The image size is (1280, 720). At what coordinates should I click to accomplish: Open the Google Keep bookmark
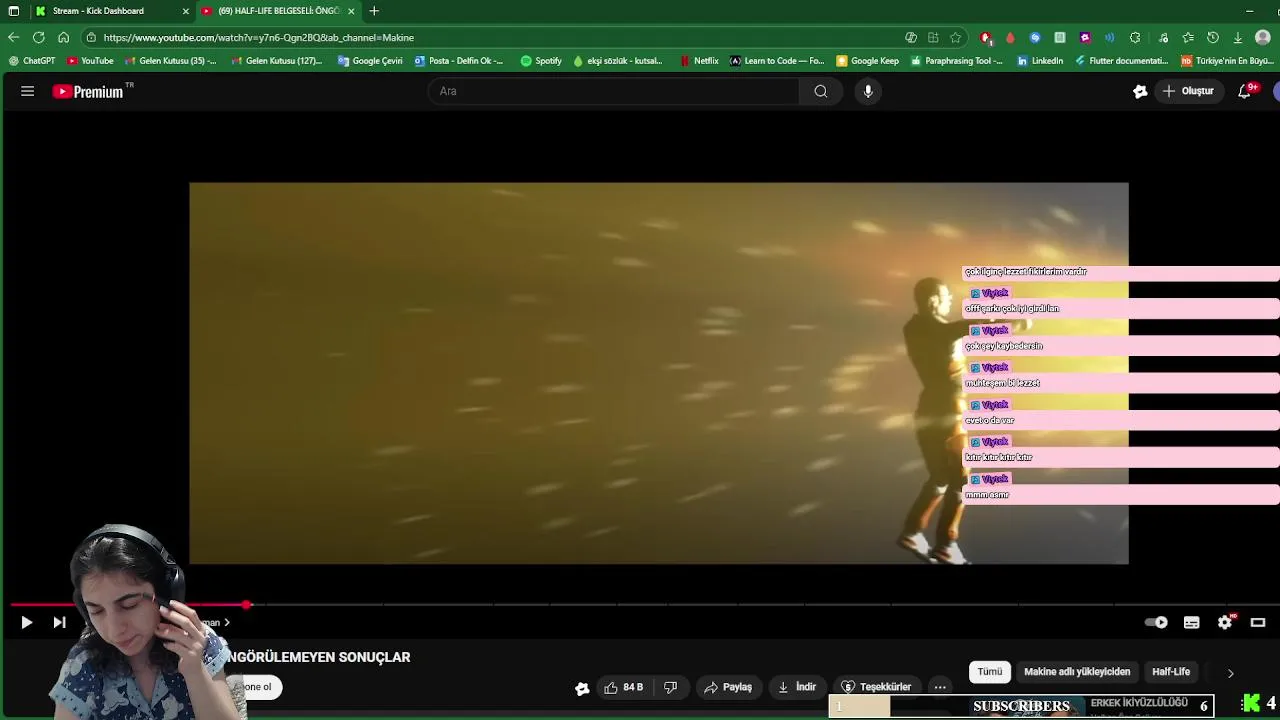tap(867, 61)
